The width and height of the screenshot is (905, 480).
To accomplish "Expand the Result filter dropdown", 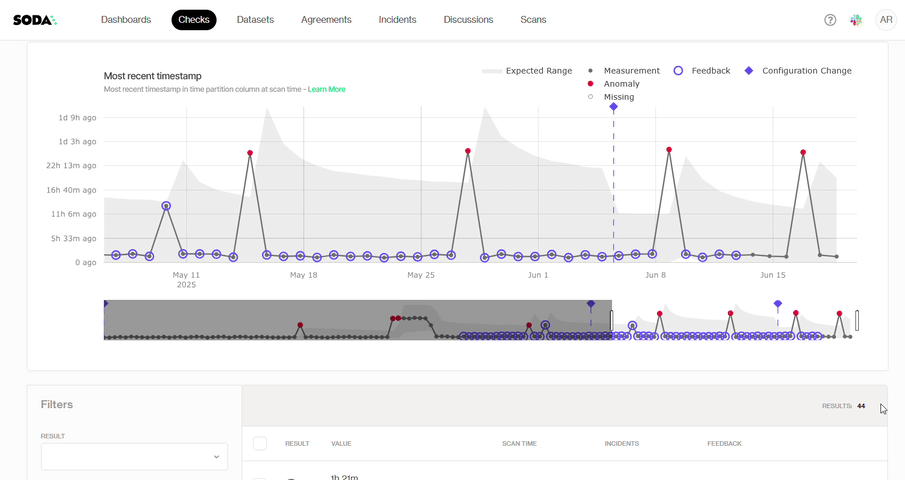I will click(134, 457).
